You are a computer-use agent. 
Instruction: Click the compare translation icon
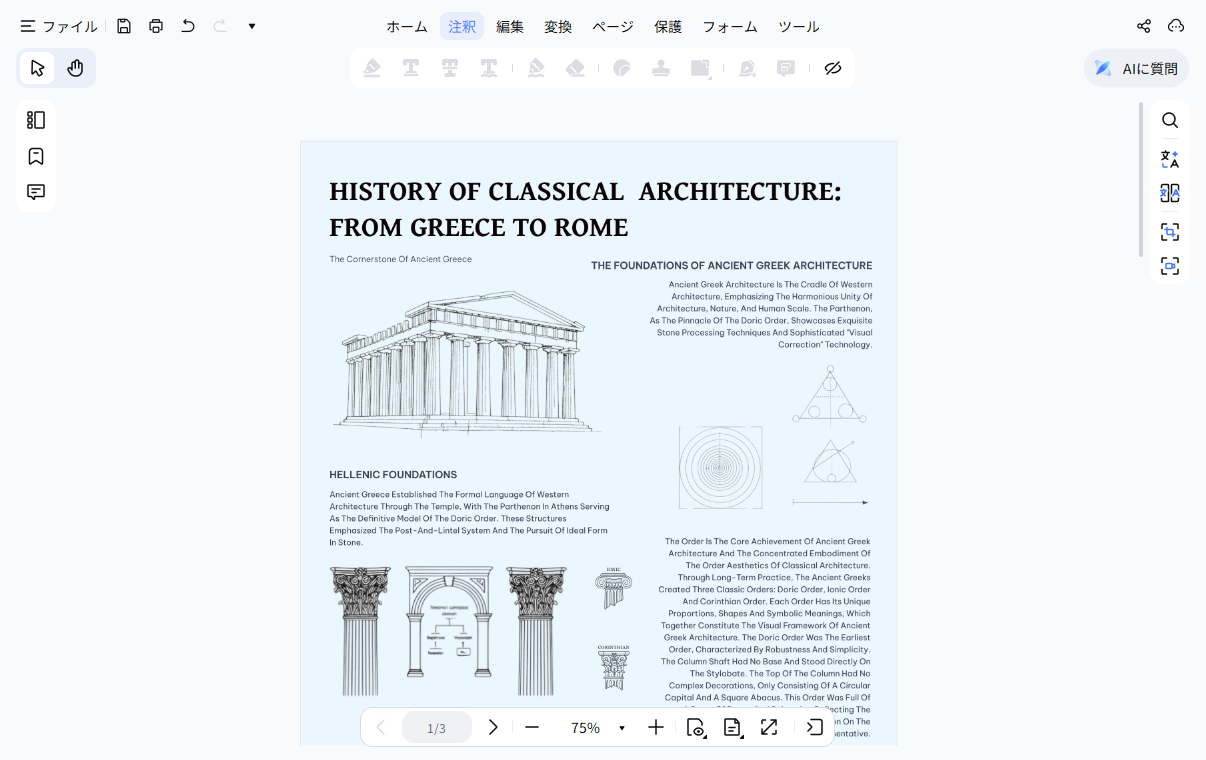(1170, 194)
